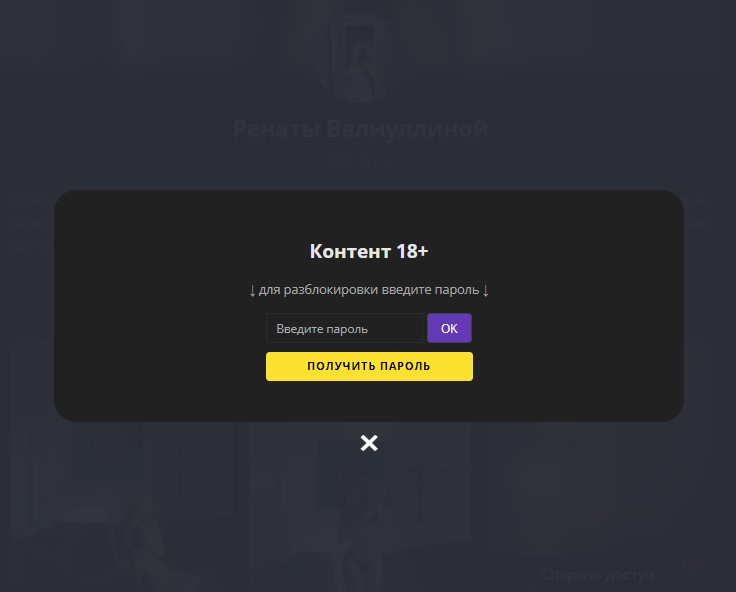Click the dimmed description text left of dialog

pos(32,223)
